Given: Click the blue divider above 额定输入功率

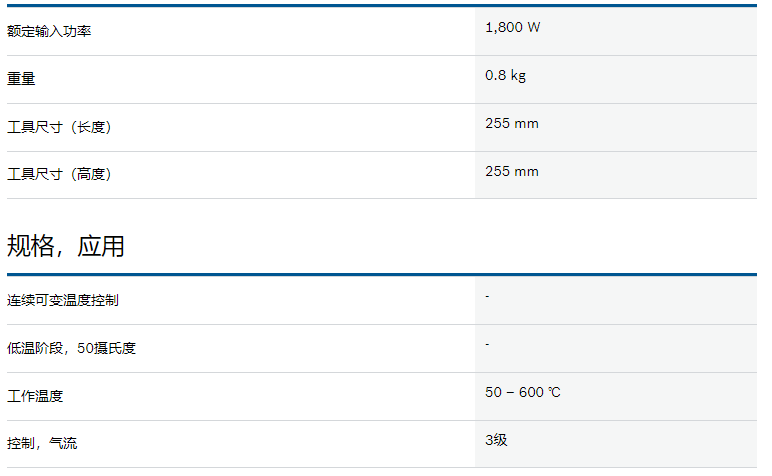Looking at the screenshot, I should (382, 5).
